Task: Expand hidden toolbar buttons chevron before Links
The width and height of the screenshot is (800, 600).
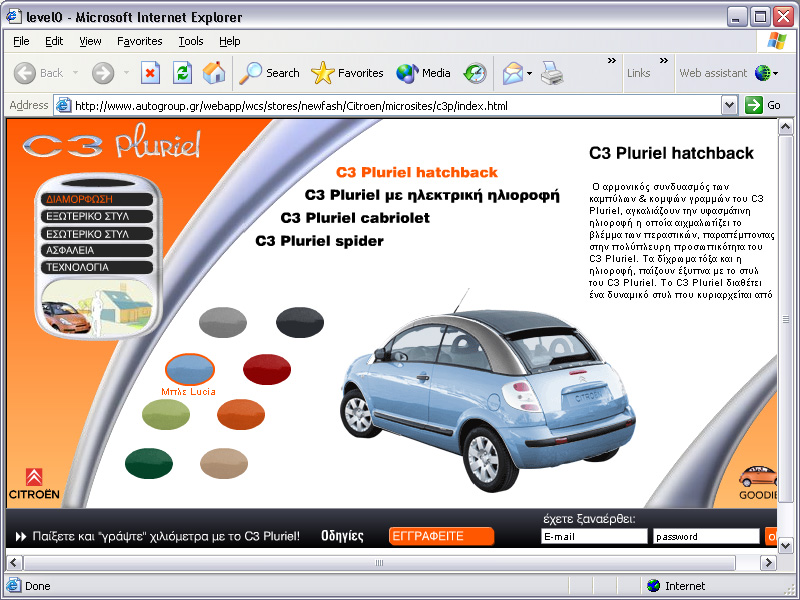Action: (612, 61)
